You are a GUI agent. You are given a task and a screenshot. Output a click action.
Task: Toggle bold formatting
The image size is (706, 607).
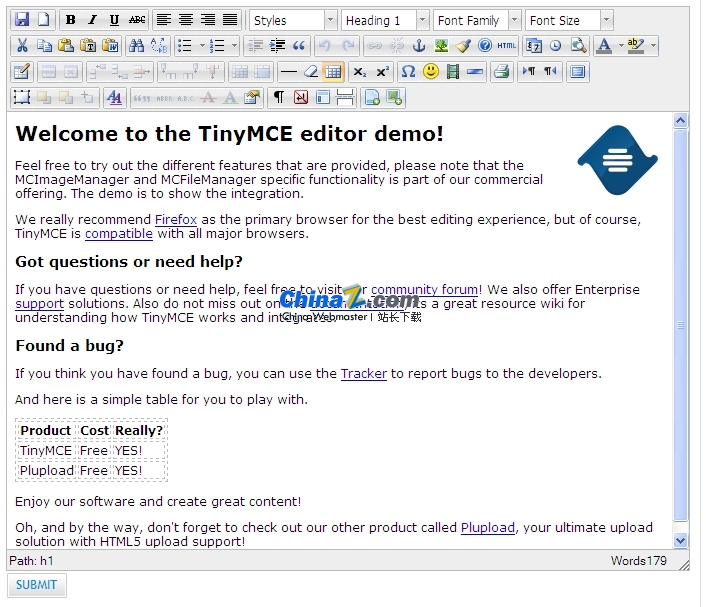pyautogui.click(x=70, y=20)
